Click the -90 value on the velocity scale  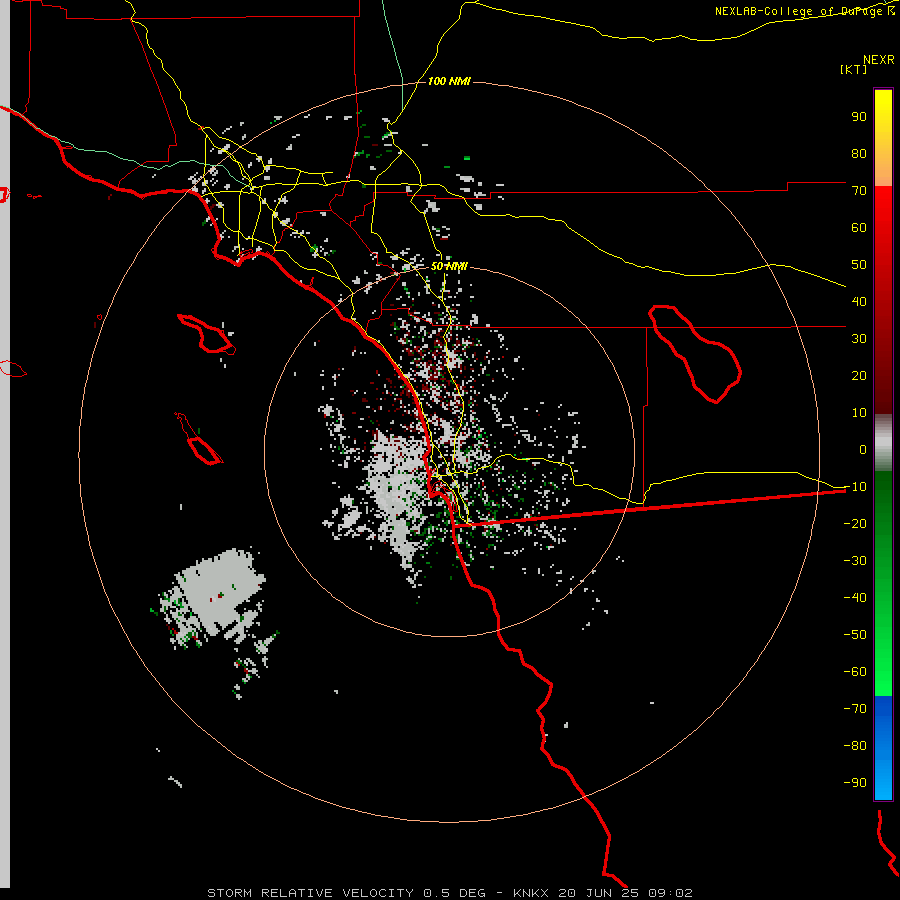point(855,783)
